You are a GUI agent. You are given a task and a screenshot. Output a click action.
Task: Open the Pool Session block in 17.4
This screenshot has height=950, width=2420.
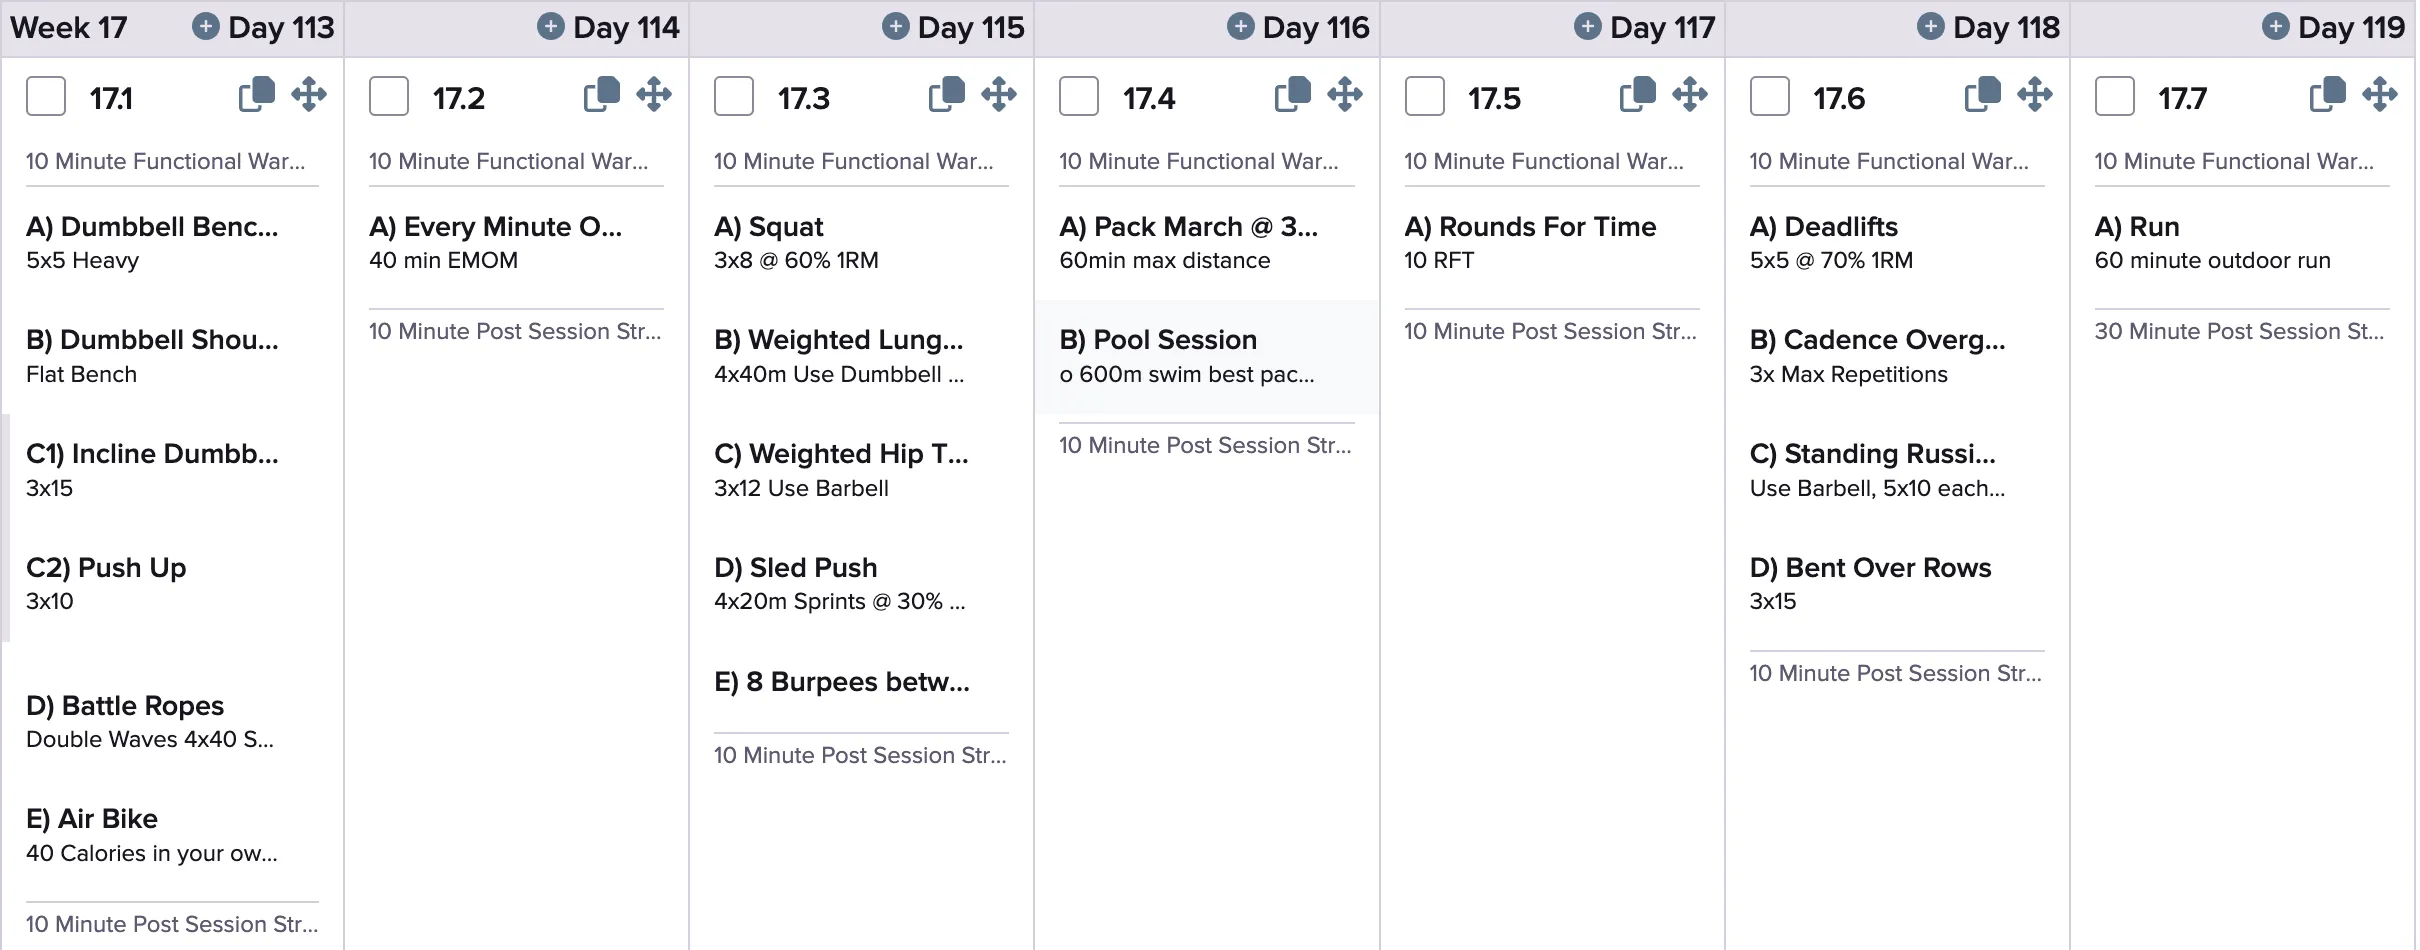click(x=1207, y=357)
